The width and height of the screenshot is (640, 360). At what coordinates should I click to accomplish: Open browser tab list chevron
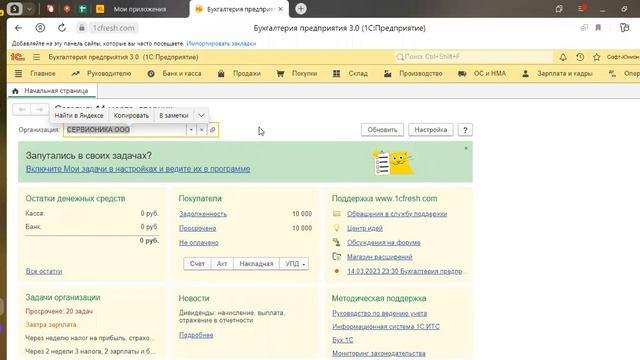pos(29,9)
